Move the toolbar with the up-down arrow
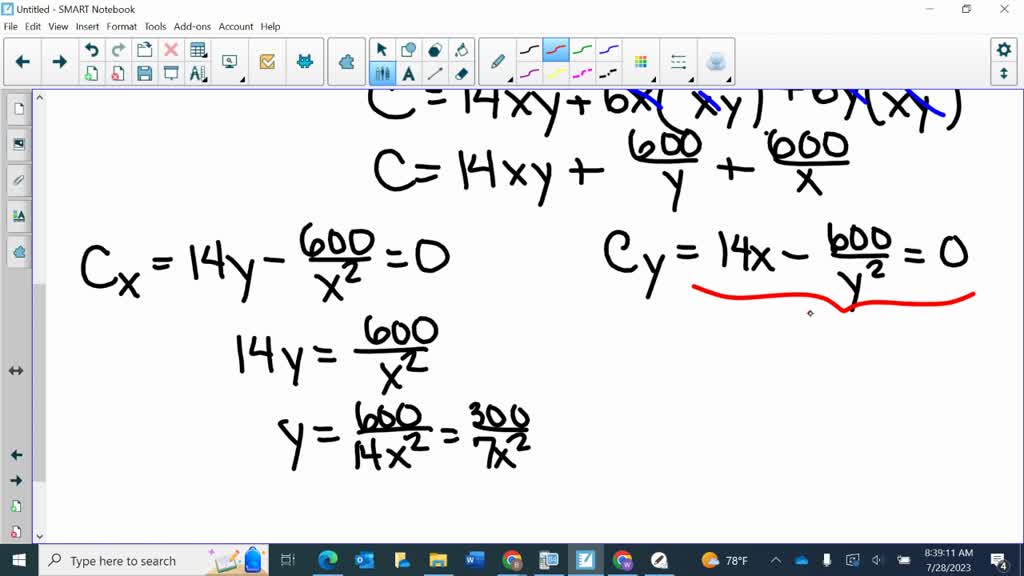The image size is (1024, 576). tap(1004, 74)
